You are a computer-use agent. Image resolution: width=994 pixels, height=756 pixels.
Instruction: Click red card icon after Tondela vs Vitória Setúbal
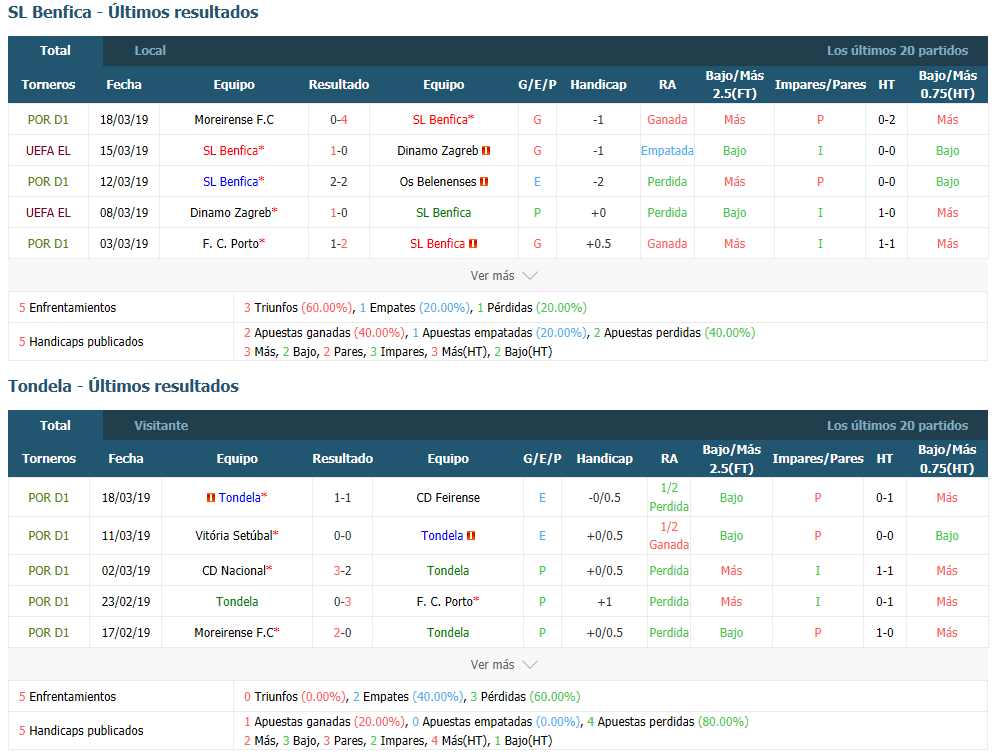[x=471, y=535]
